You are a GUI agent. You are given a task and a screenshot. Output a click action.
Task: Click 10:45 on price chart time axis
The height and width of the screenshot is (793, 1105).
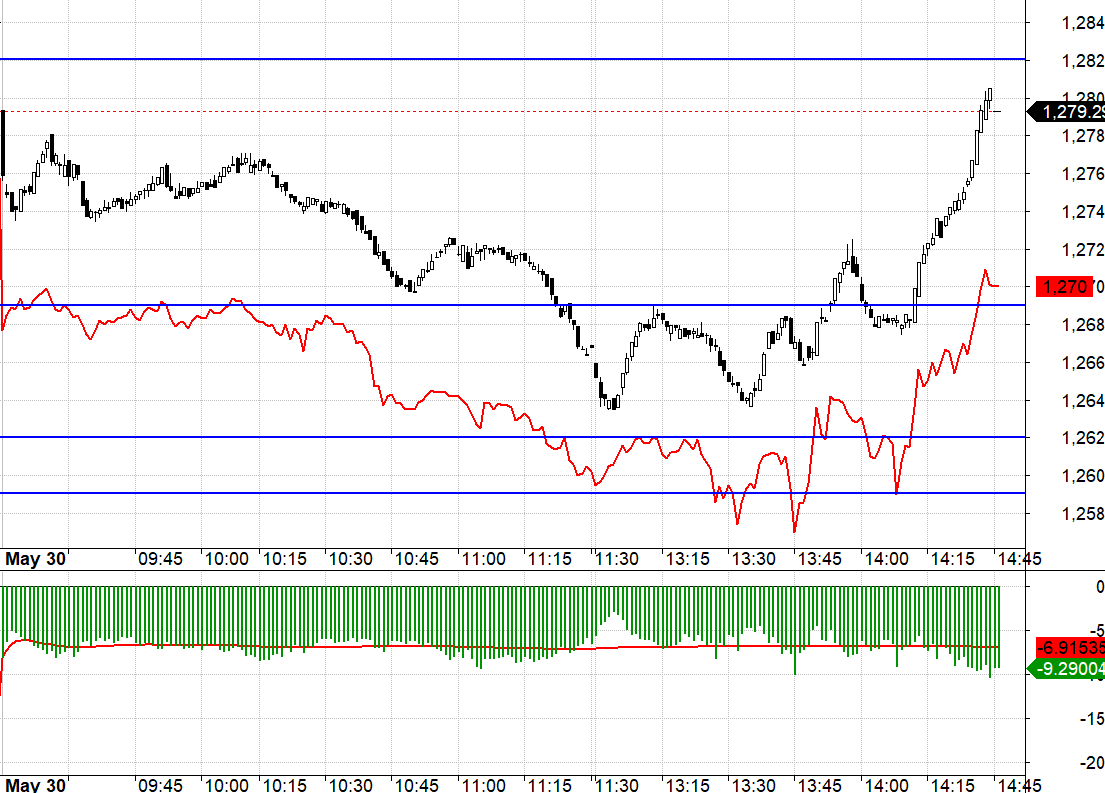click(x=416, y=559)
